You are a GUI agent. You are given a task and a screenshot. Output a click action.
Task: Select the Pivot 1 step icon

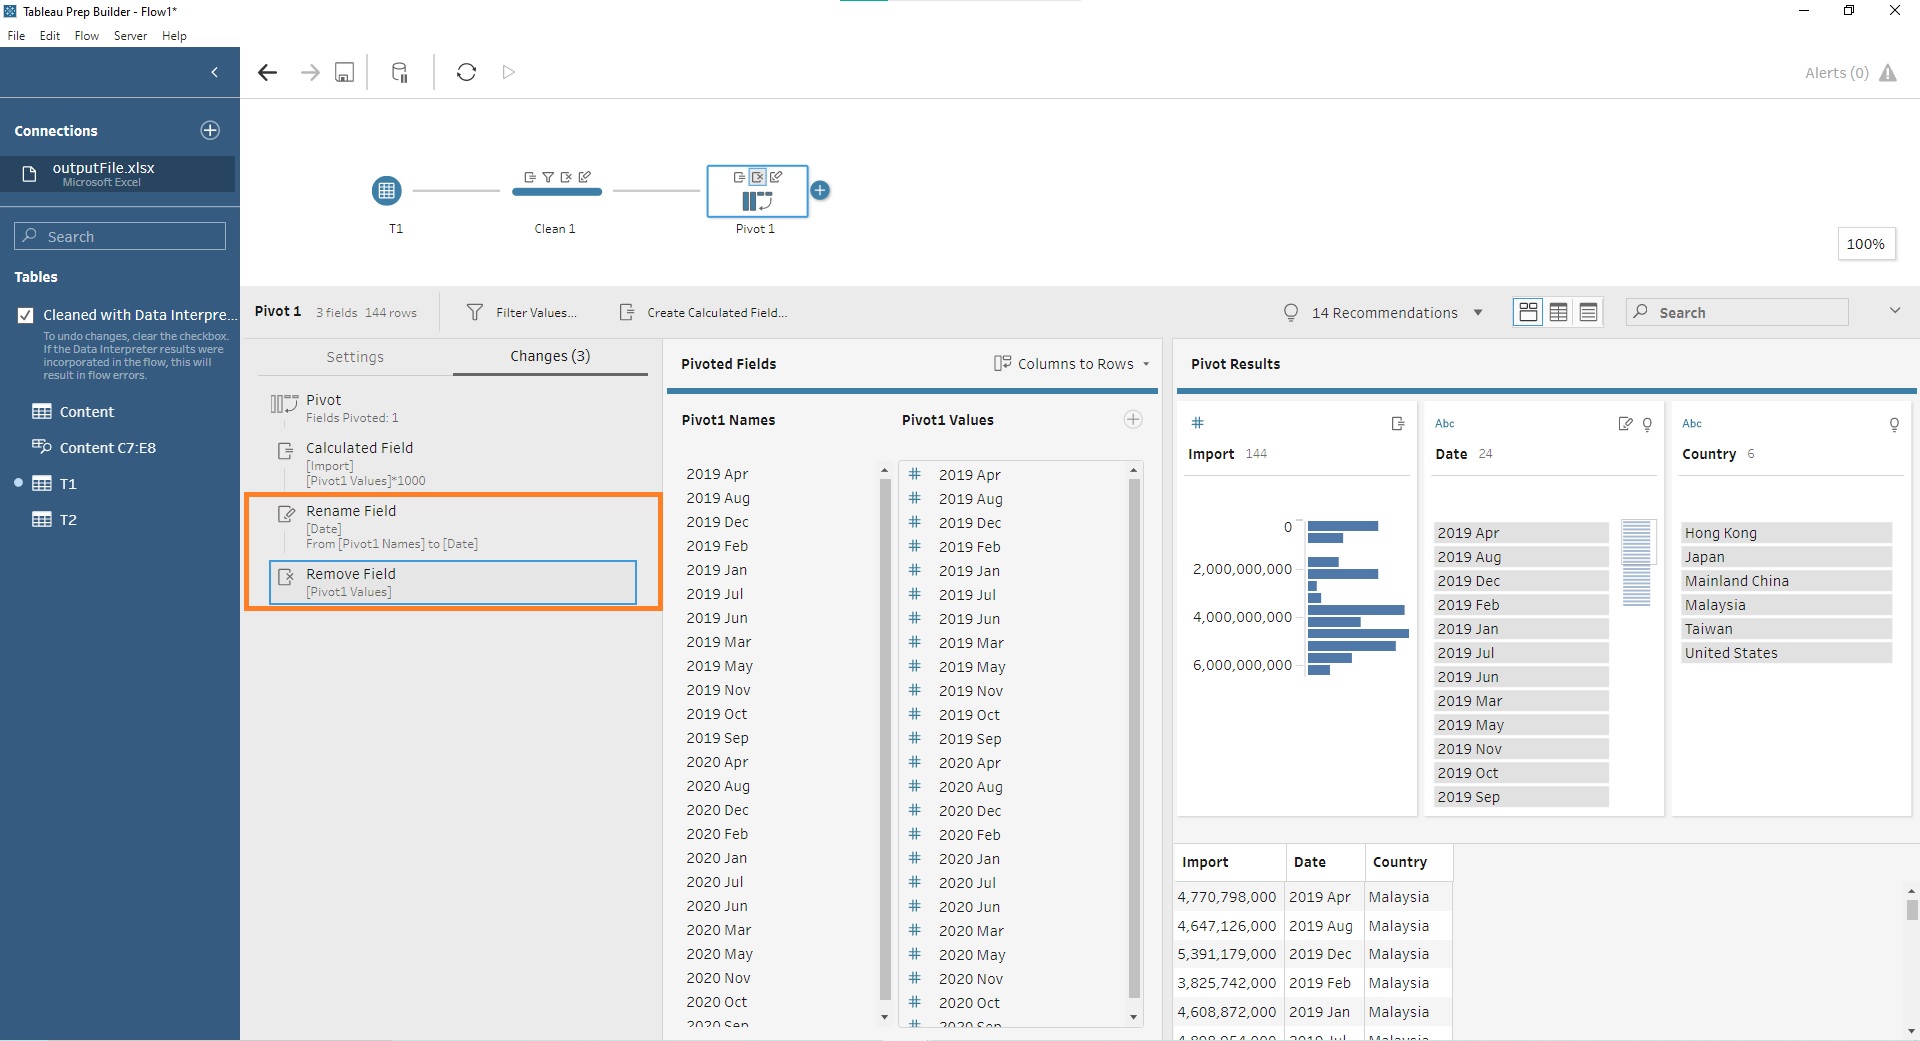coord(757,201)
